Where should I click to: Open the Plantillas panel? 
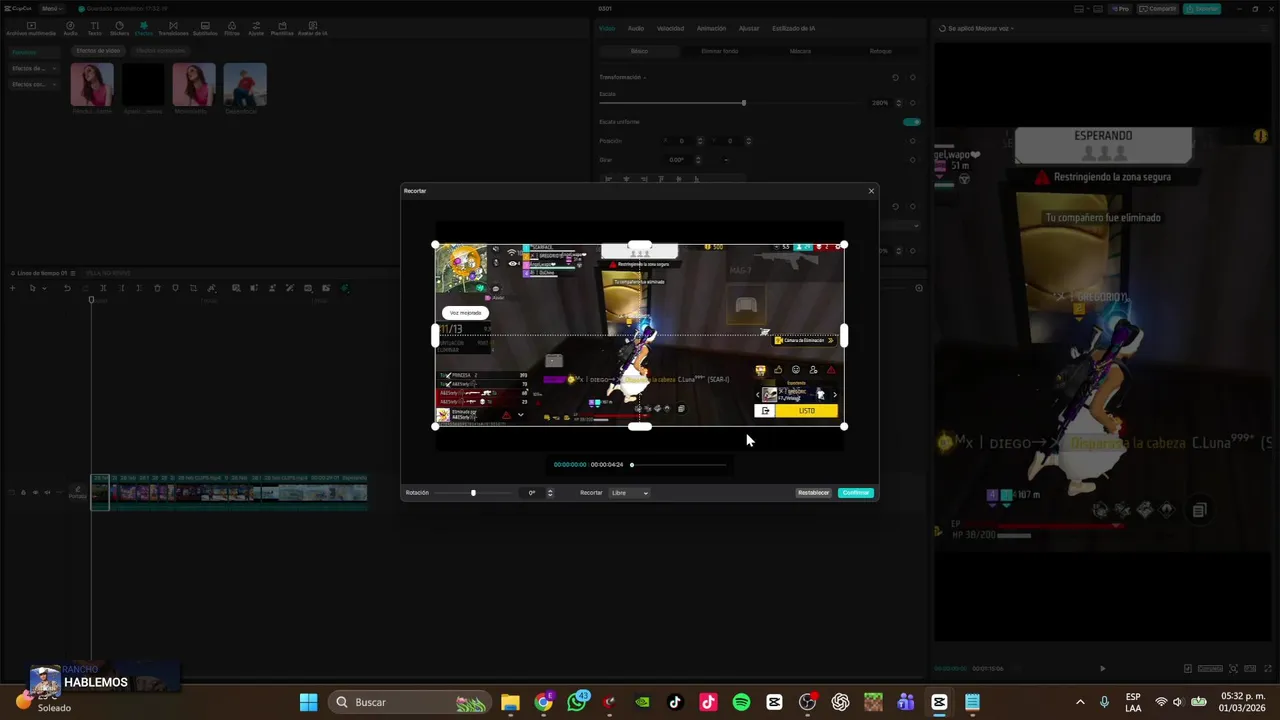click(x=282, y=28)
